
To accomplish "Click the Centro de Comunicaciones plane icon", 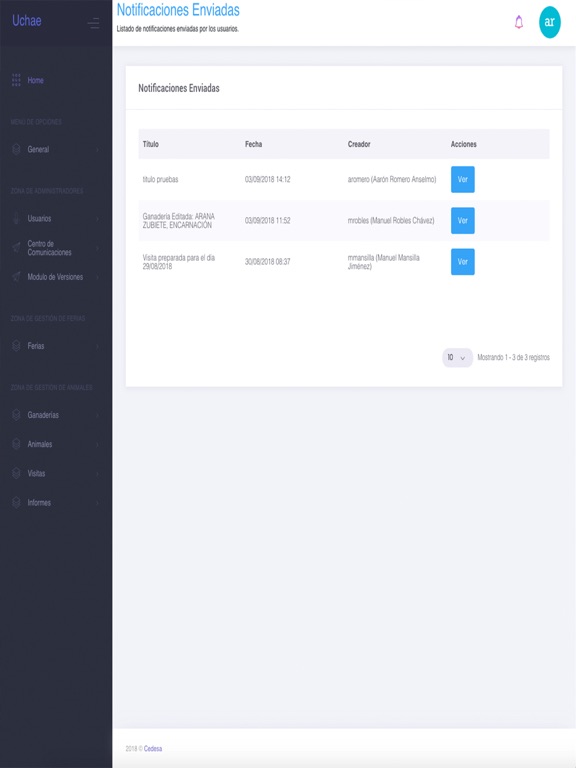I will point(16,248).
